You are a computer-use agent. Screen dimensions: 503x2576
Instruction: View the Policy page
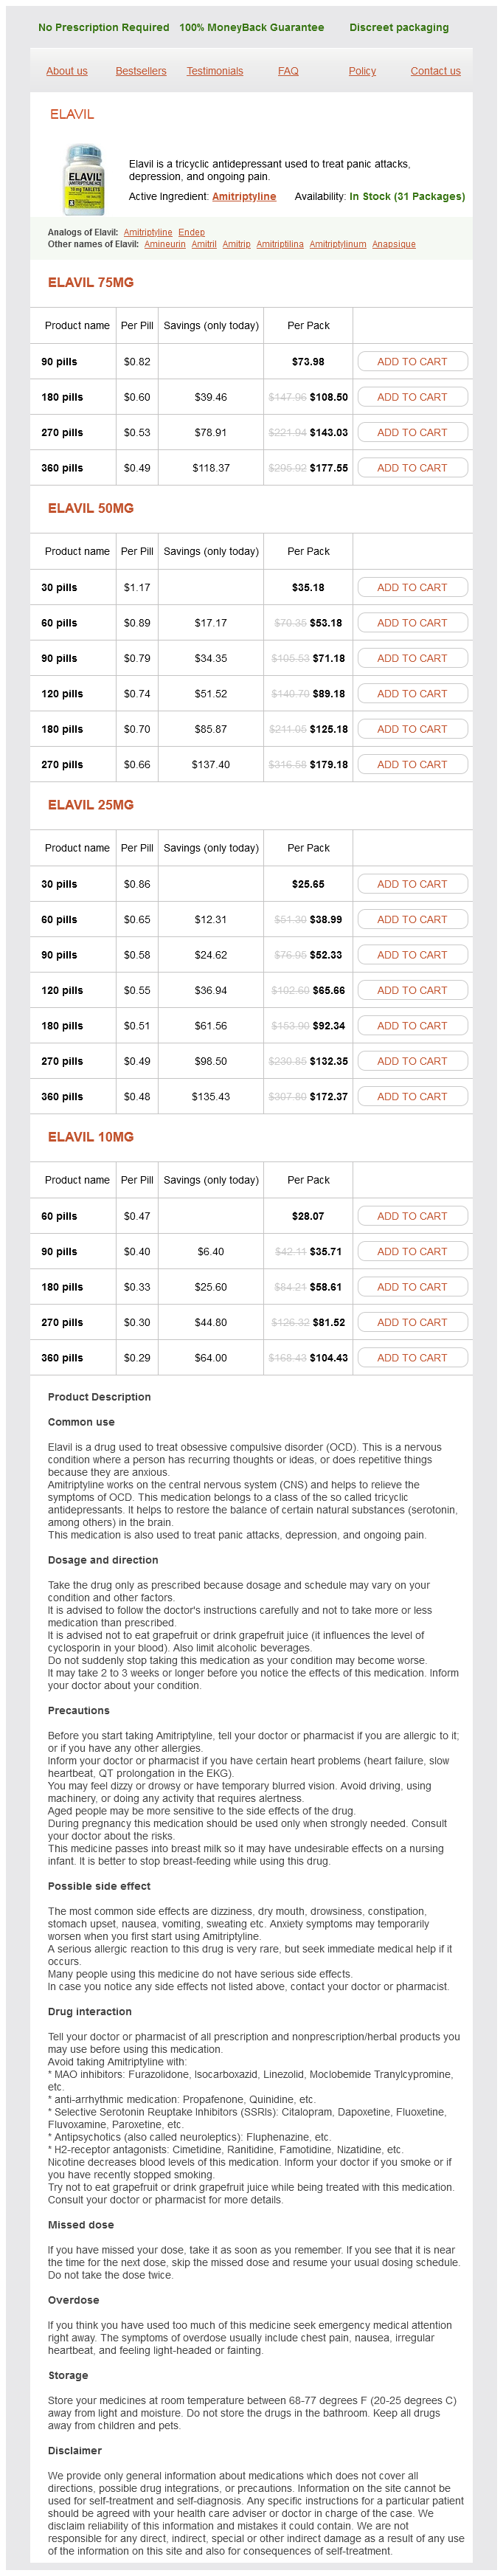tap(362, 71)
